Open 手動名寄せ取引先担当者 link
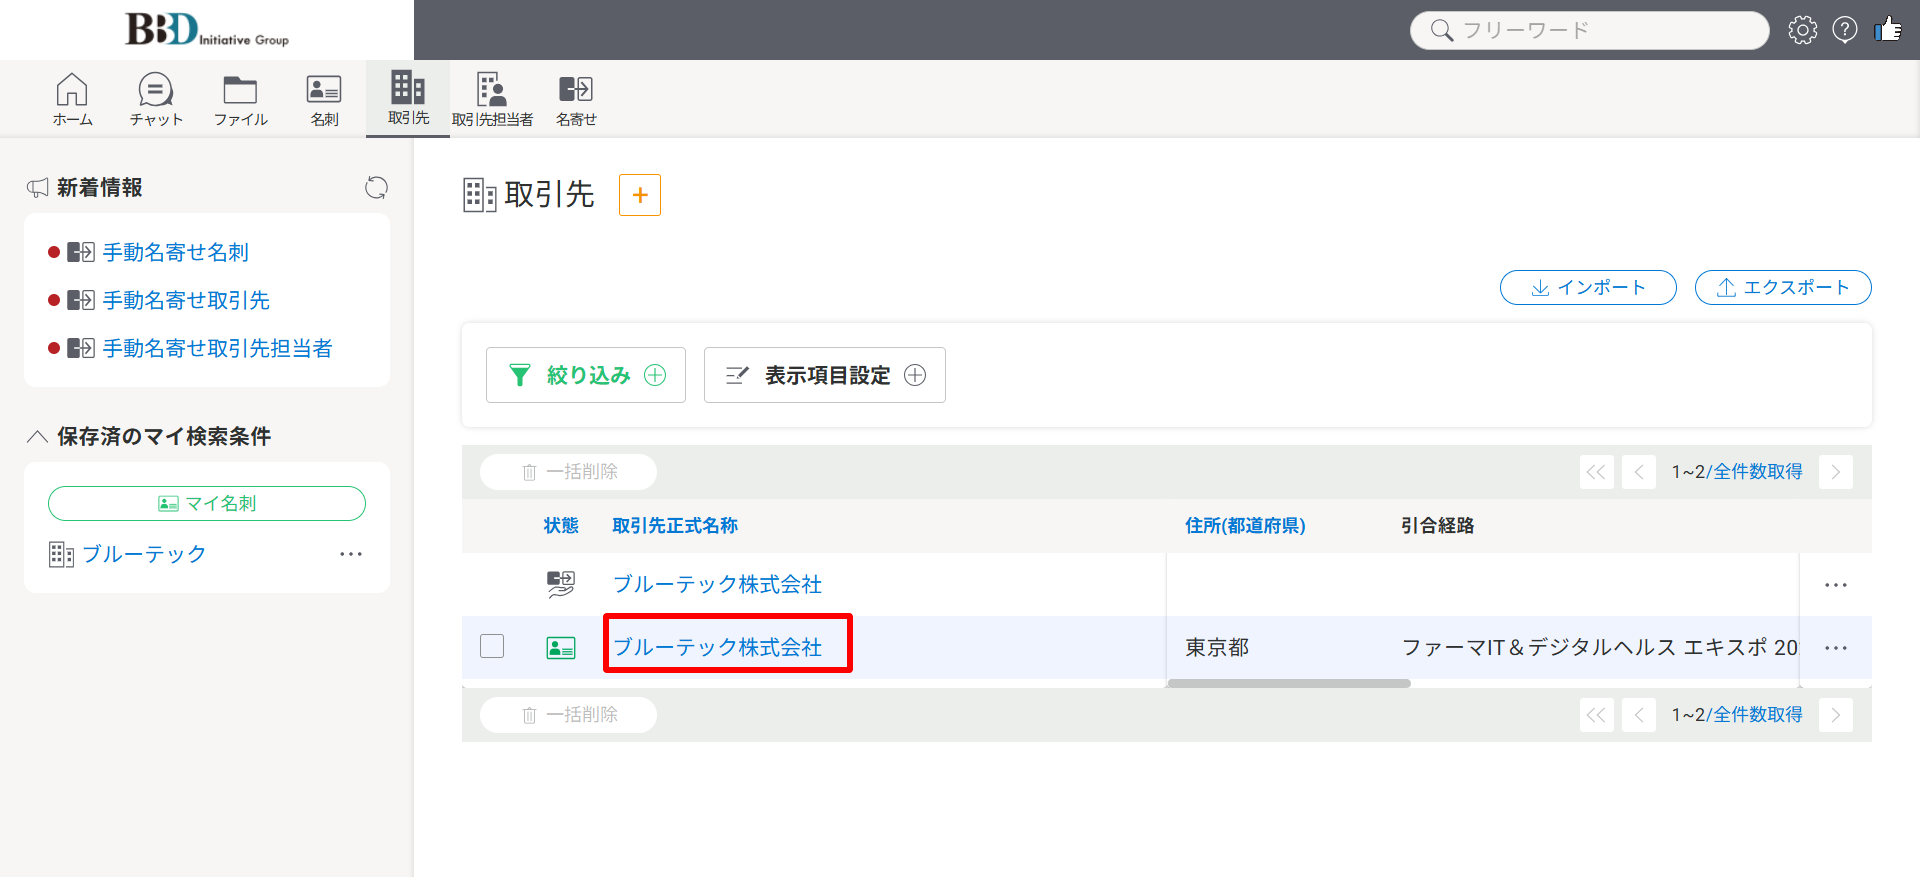This screenshot has height=877, width=1920. 217,348
